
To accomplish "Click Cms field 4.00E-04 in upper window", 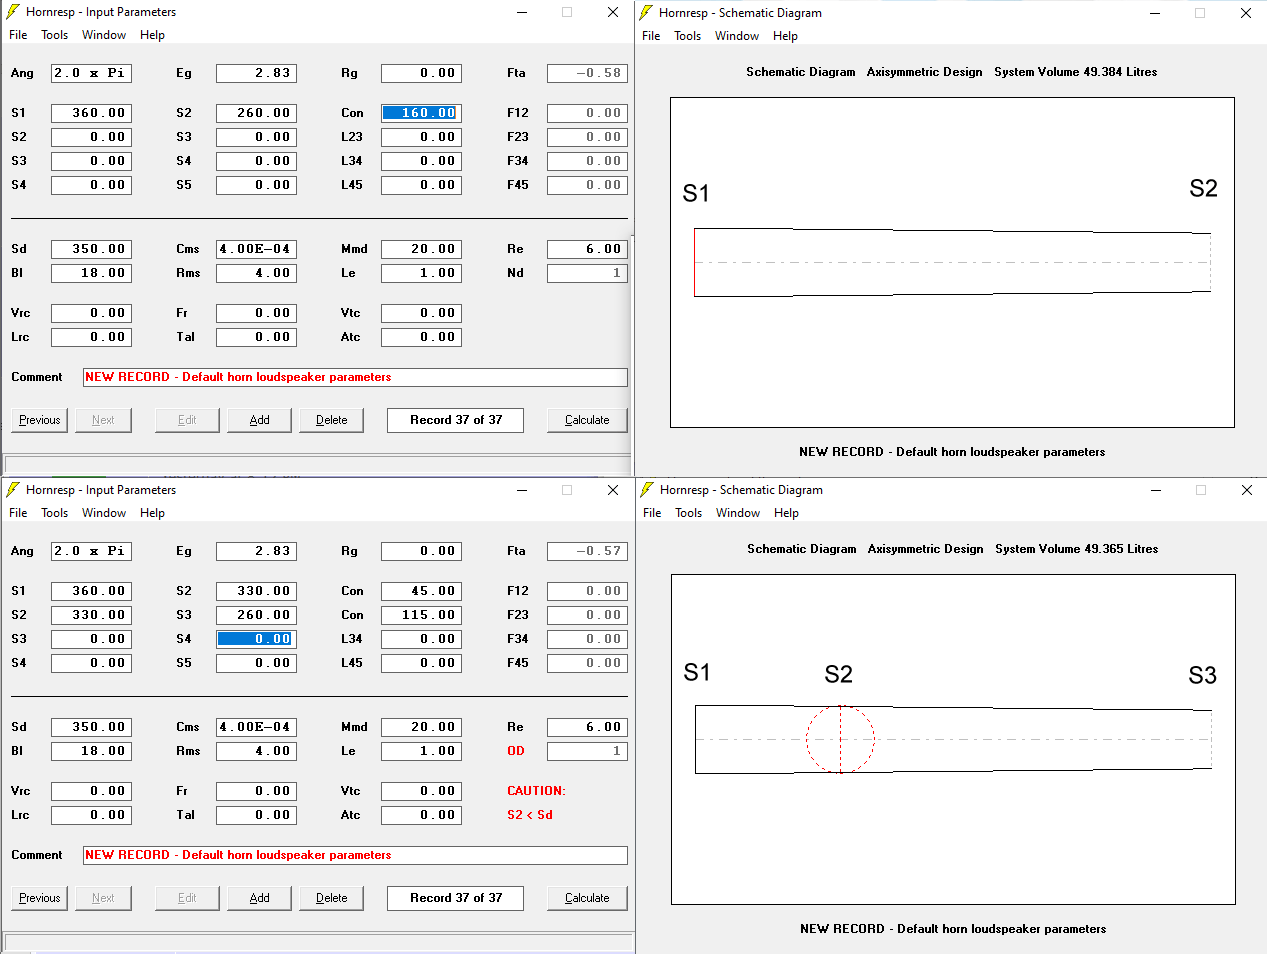I will pos(256,249).
